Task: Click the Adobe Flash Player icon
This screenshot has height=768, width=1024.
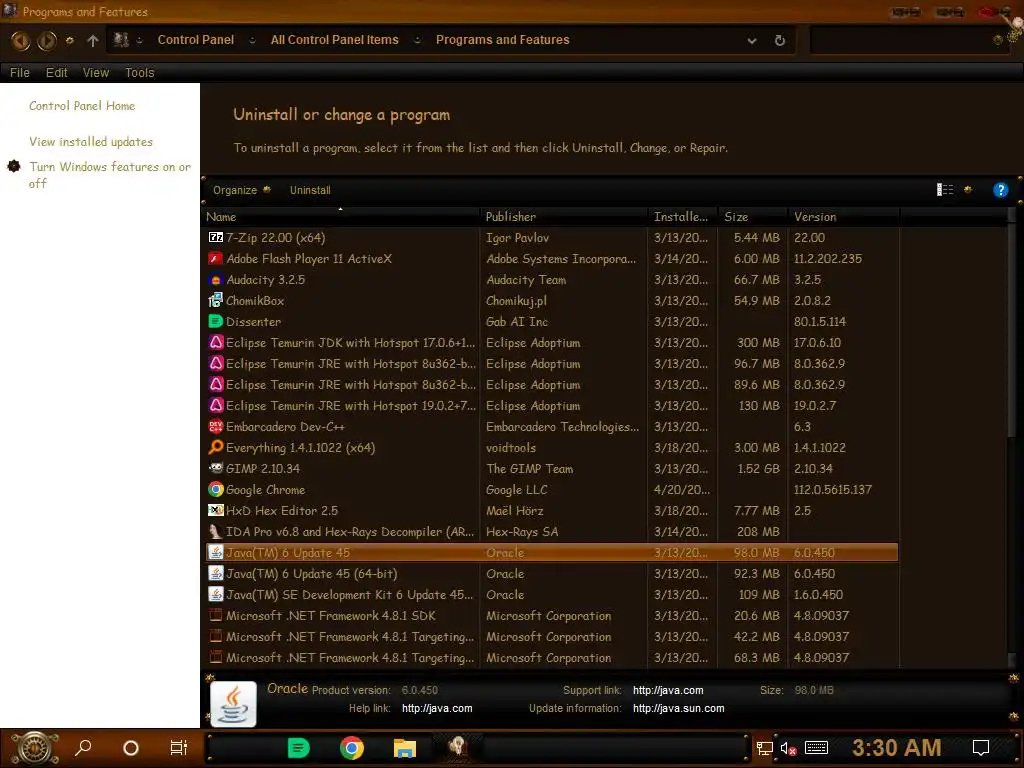Action: click(x=216, y=259)
